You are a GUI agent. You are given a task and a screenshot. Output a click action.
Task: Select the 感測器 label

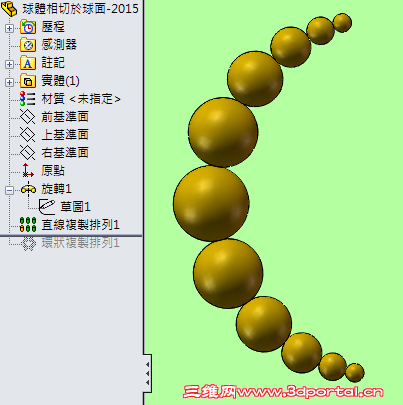tap(59, 45)
